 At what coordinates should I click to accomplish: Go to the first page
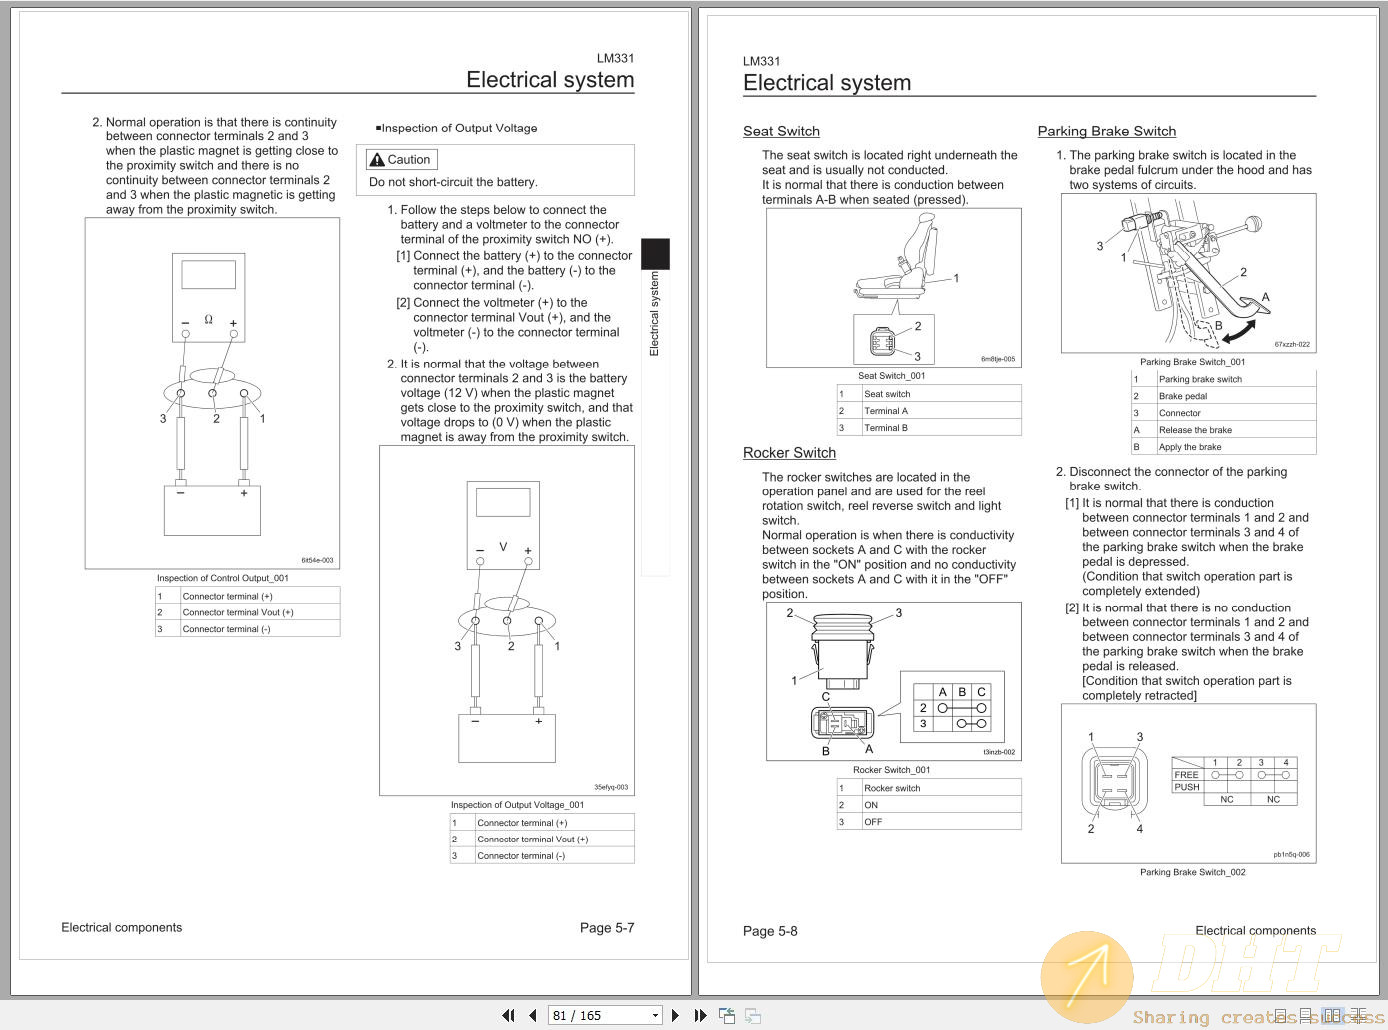coord(508,1015)
